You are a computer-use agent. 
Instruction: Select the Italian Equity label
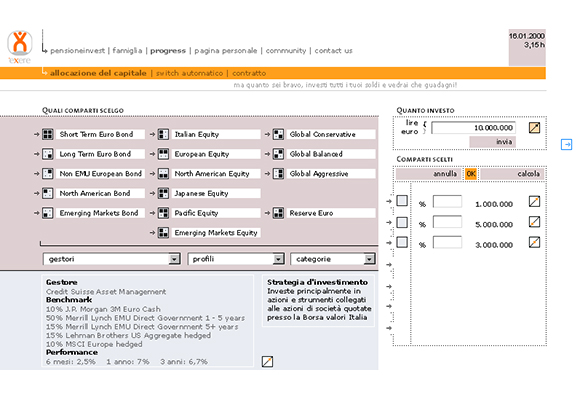pos(216,134)
